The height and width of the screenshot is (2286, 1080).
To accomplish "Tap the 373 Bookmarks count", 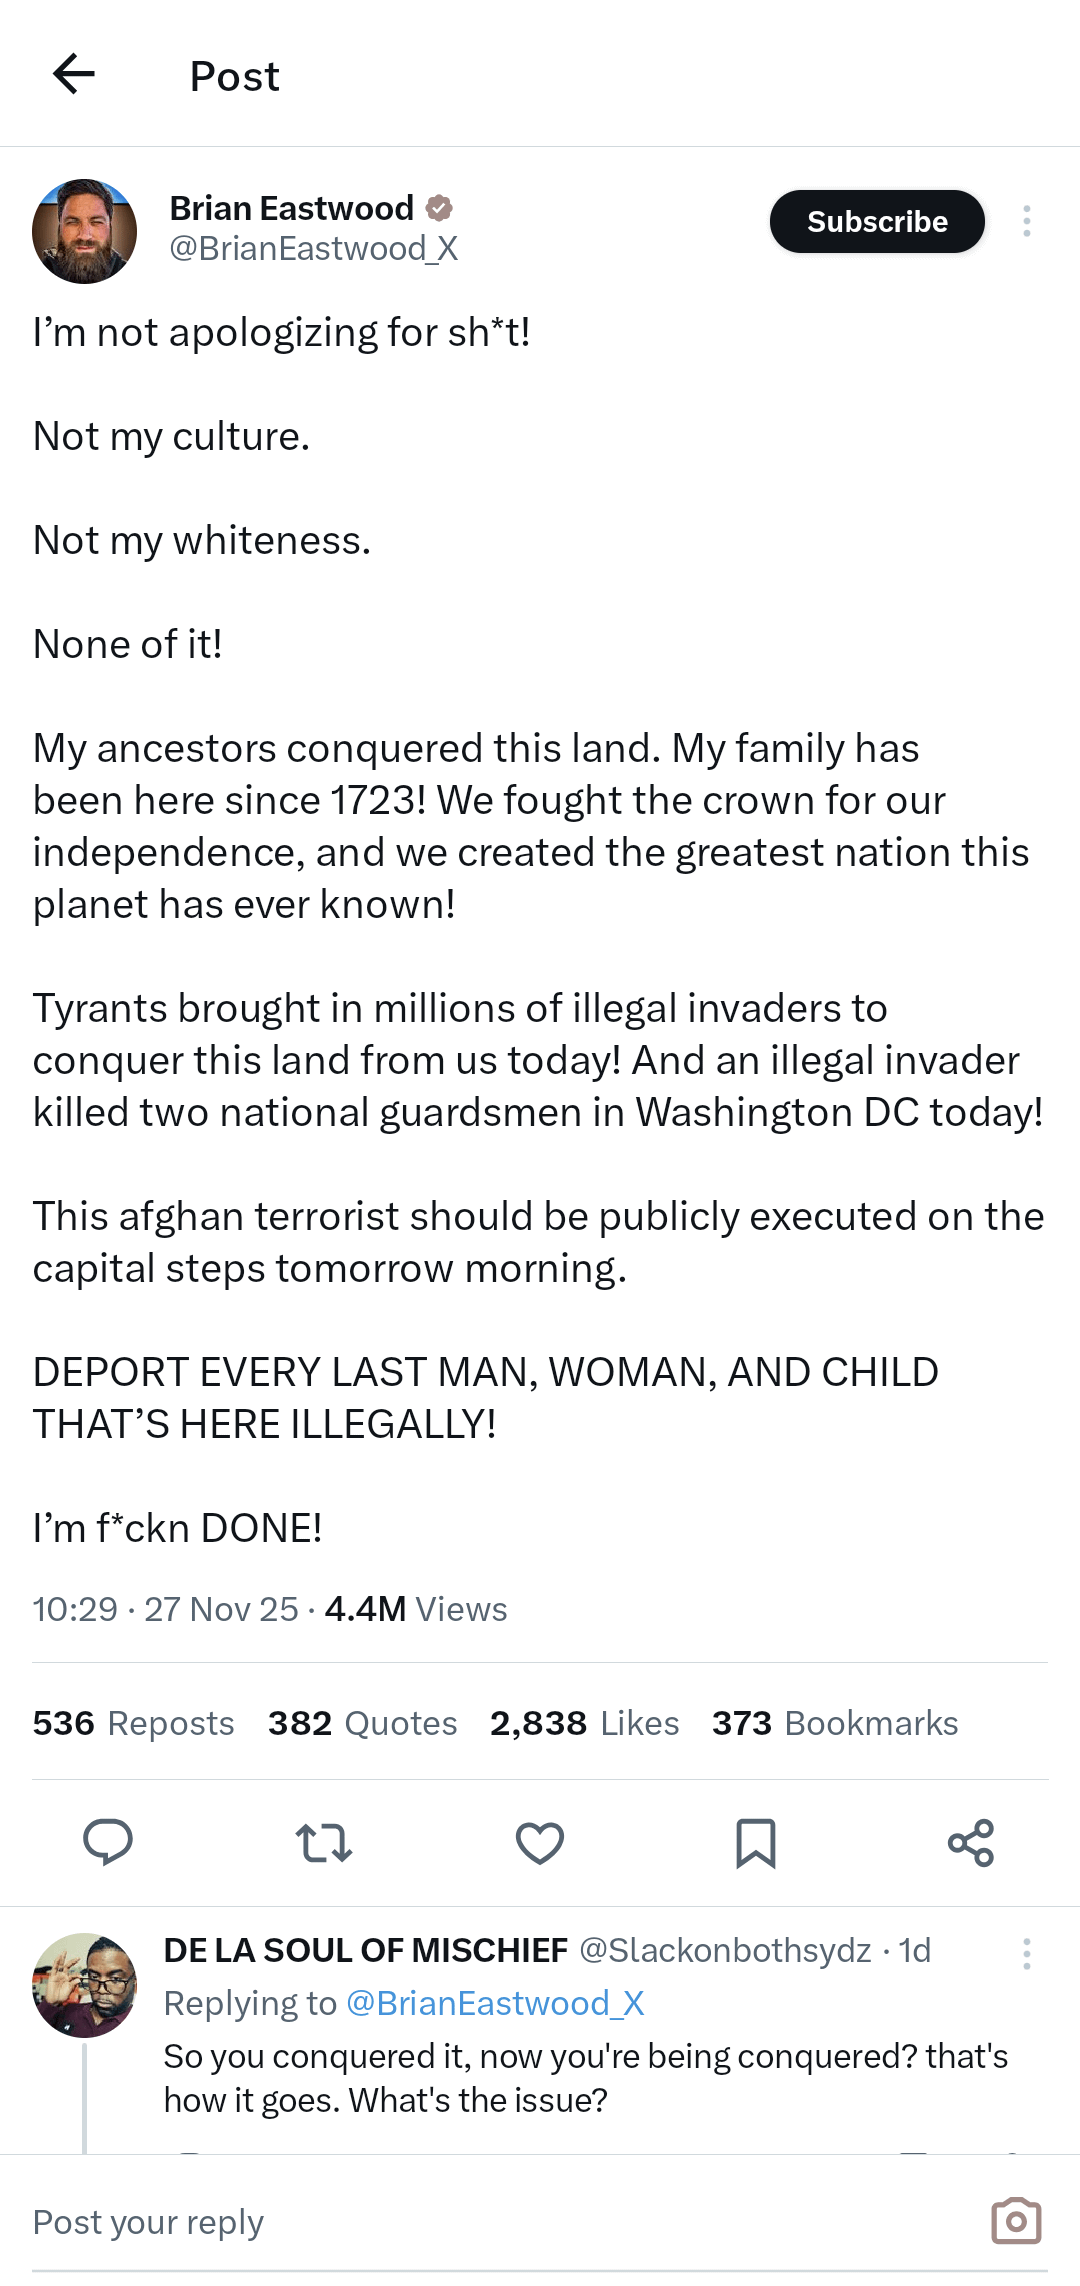I will coord(834,1723).
